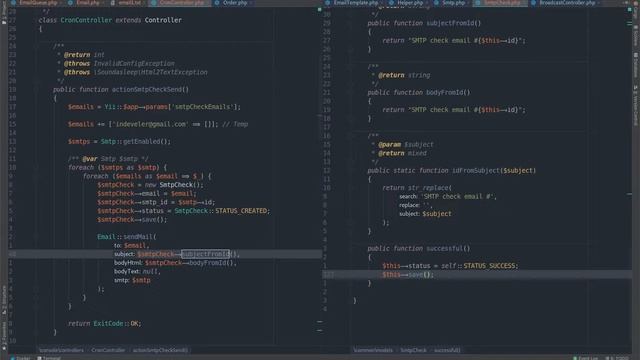The height and width of the screenshot is (360, 640).
Task: Click the right editor vertical scrollbar
Action: [629, 180]
